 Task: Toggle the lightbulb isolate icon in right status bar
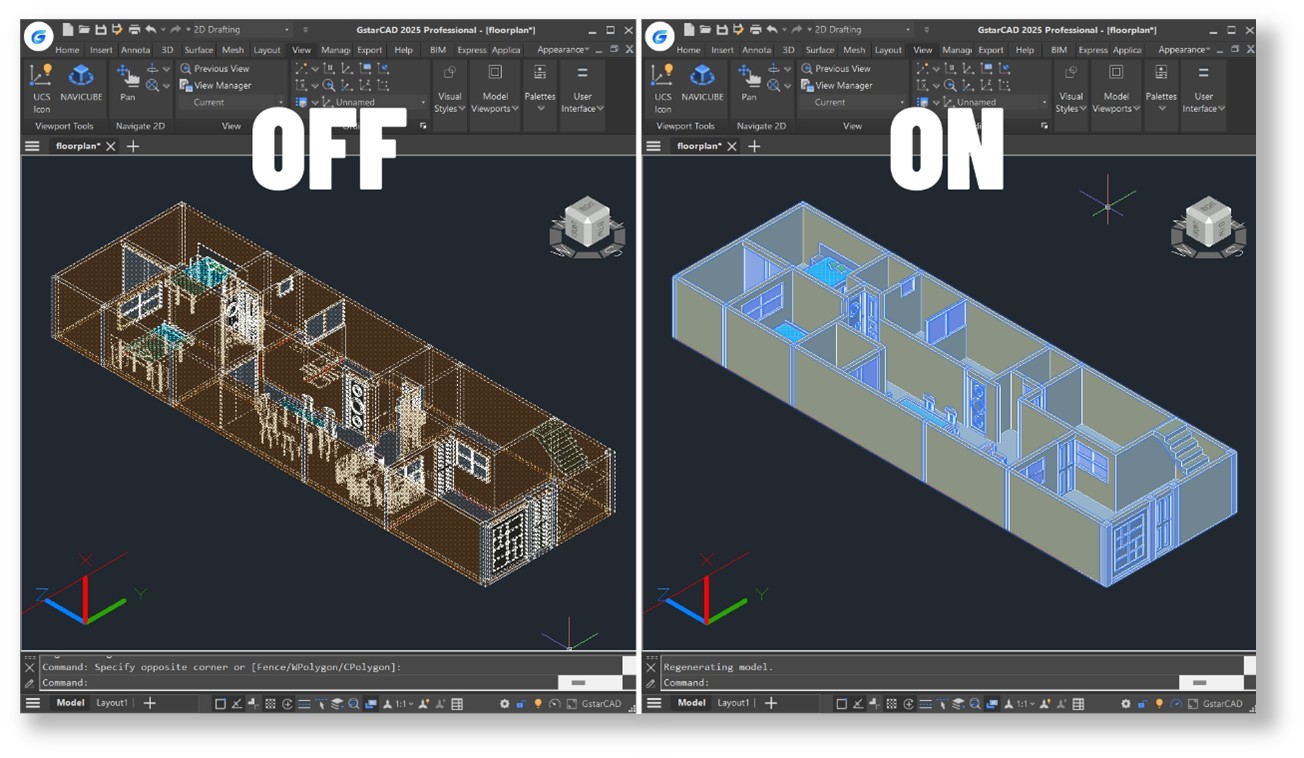coord(1159,704)
